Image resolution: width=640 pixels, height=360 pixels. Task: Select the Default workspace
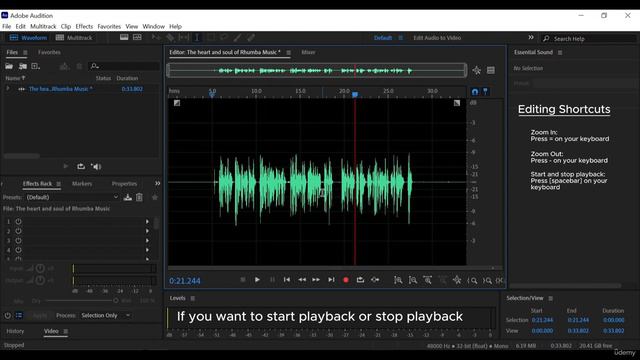point(383,38)
